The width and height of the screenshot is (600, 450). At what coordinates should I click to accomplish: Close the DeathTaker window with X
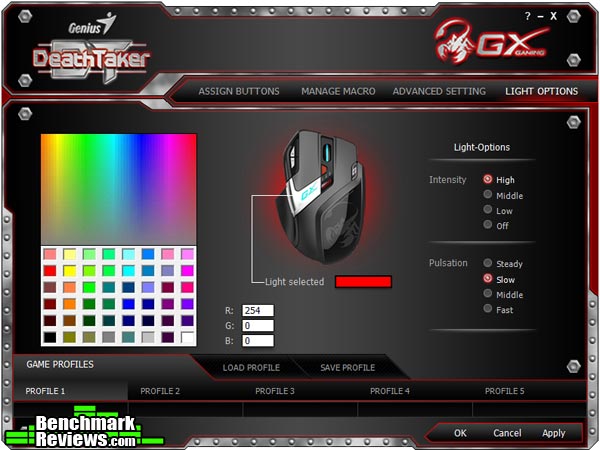click(553, 16)
